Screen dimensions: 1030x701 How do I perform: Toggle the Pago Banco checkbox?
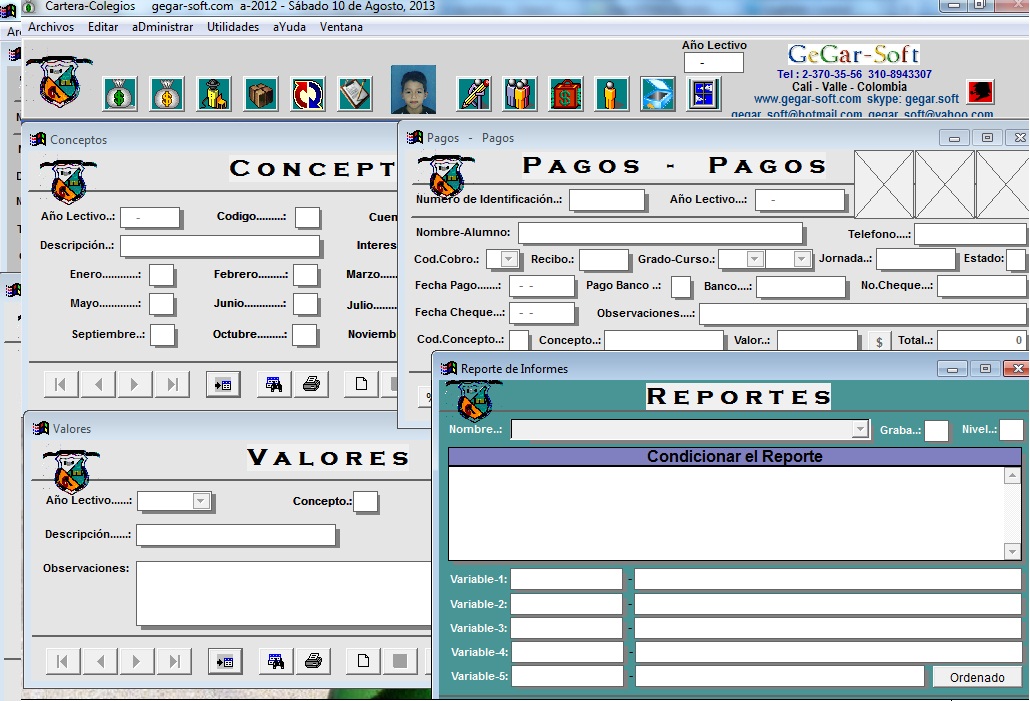[x=680, y=287]
